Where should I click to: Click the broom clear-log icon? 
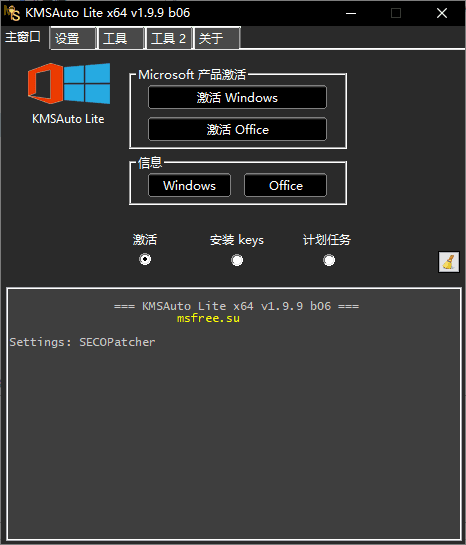pyautogui.click(x=449, y=262)
